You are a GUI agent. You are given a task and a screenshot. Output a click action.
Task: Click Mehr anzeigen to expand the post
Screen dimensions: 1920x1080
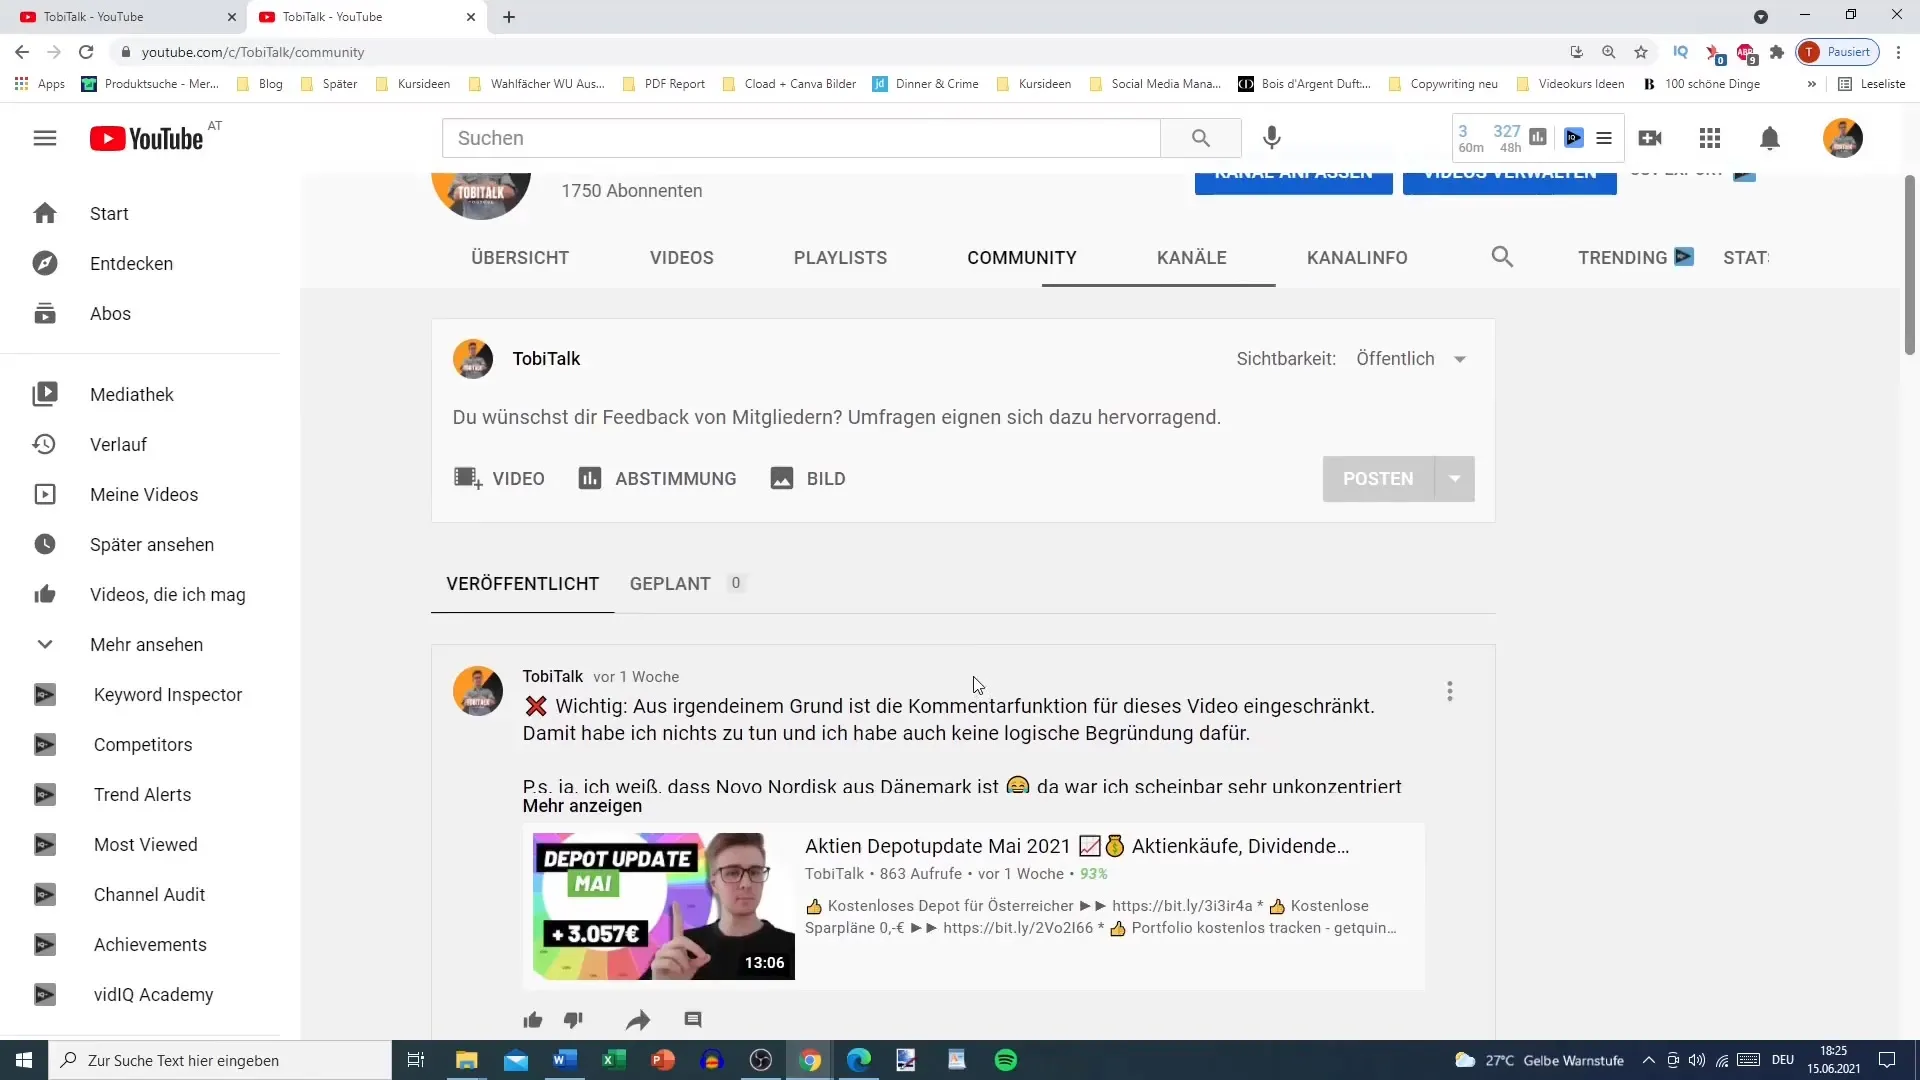click(582, 806)
